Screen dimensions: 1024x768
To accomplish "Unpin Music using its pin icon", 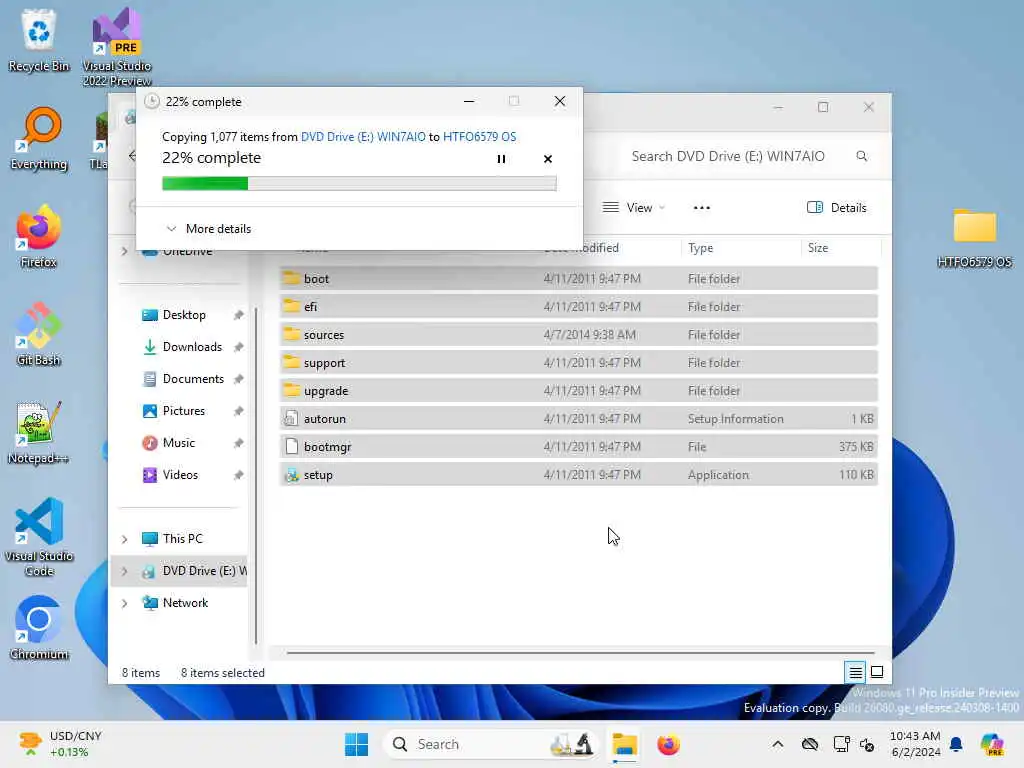I will point(238,443).
